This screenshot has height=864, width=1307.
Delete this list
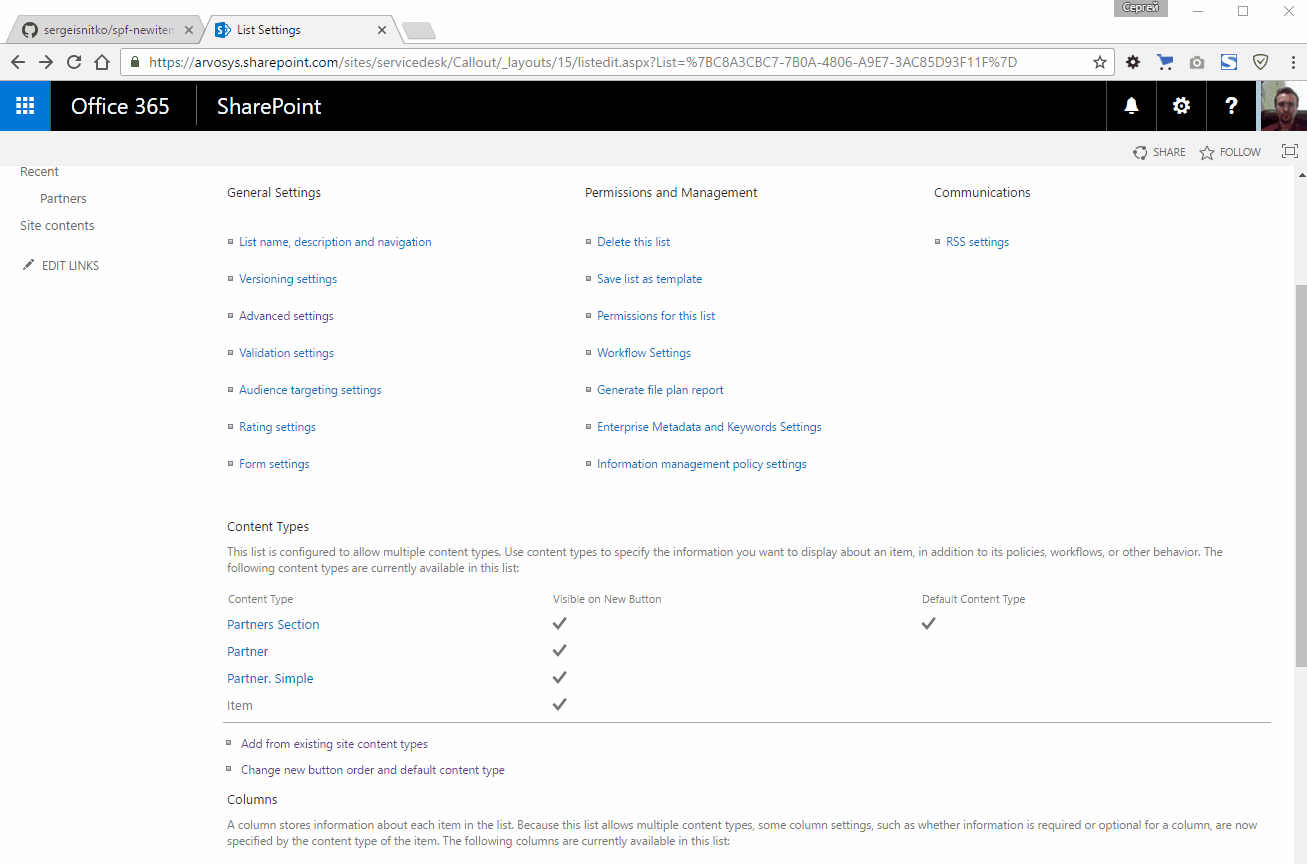click(633, 241)
